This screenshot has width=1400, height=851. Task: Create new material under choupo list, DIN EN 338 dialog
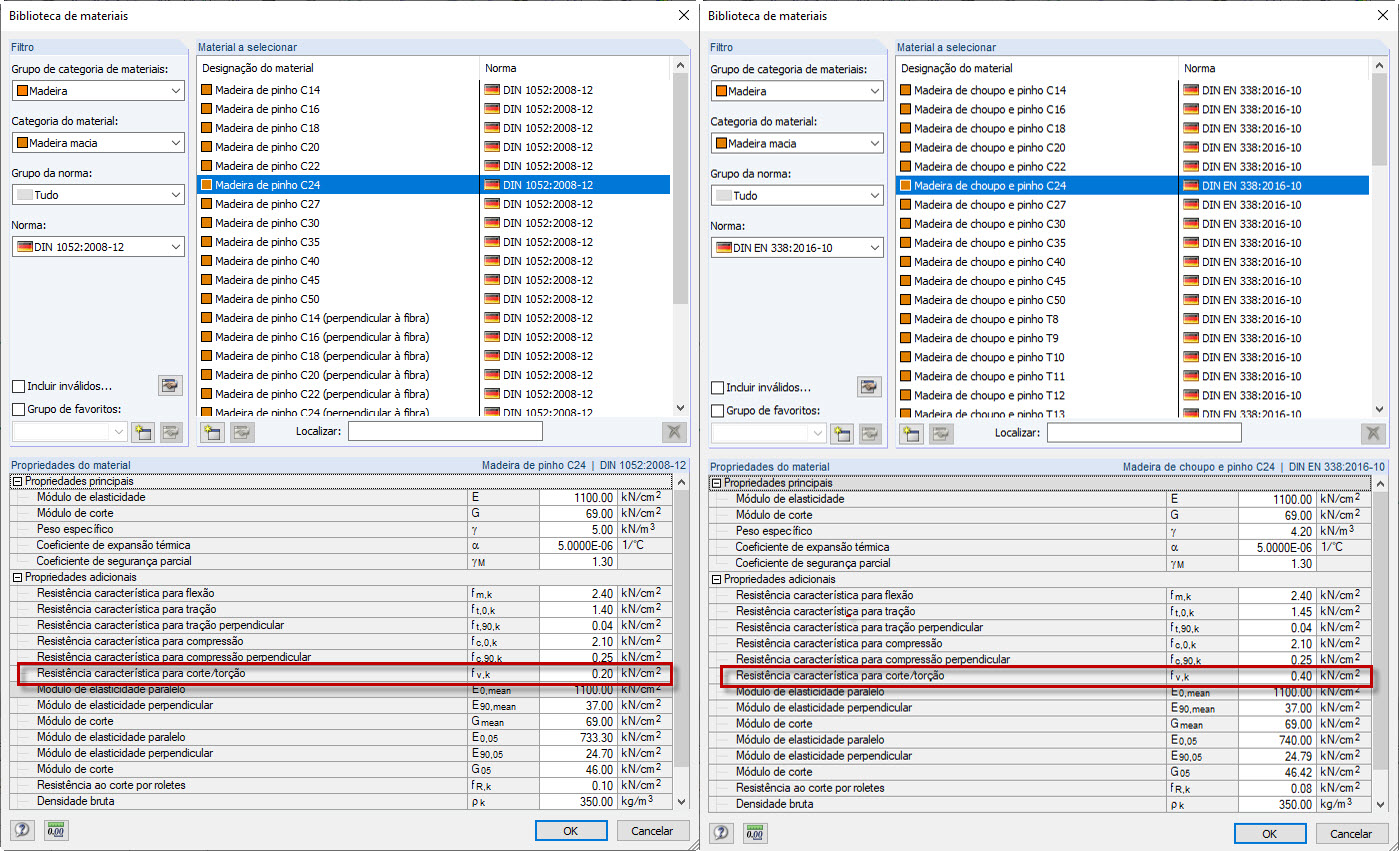point(911,433)
